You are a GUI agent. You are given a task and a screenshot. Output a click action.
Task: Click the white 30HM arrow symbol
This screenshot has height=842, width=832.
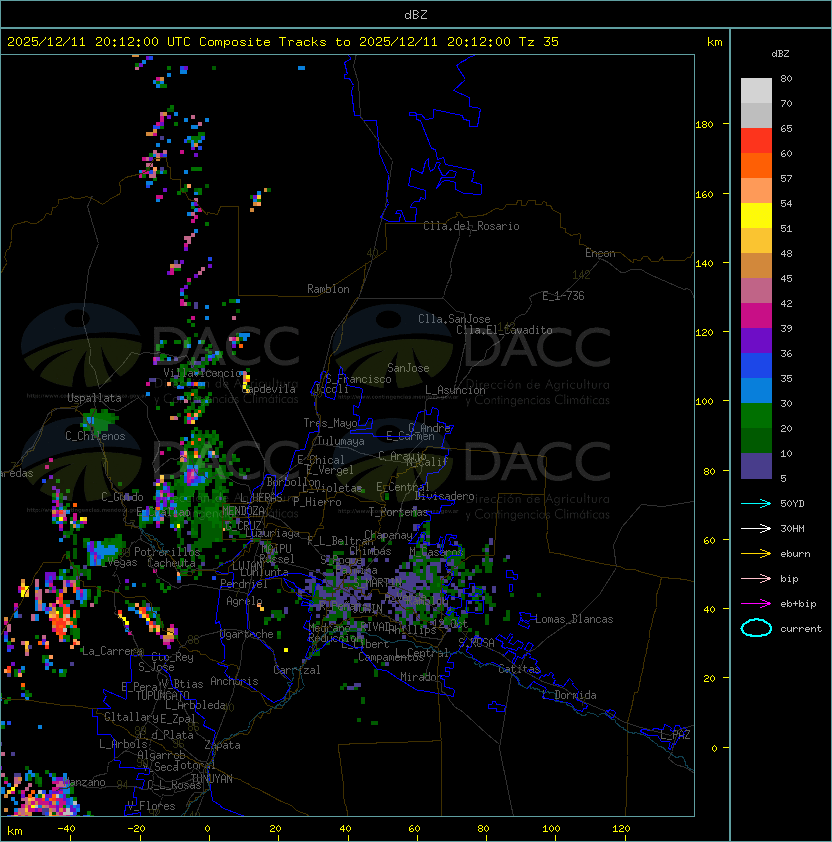[x=756, y=528]
